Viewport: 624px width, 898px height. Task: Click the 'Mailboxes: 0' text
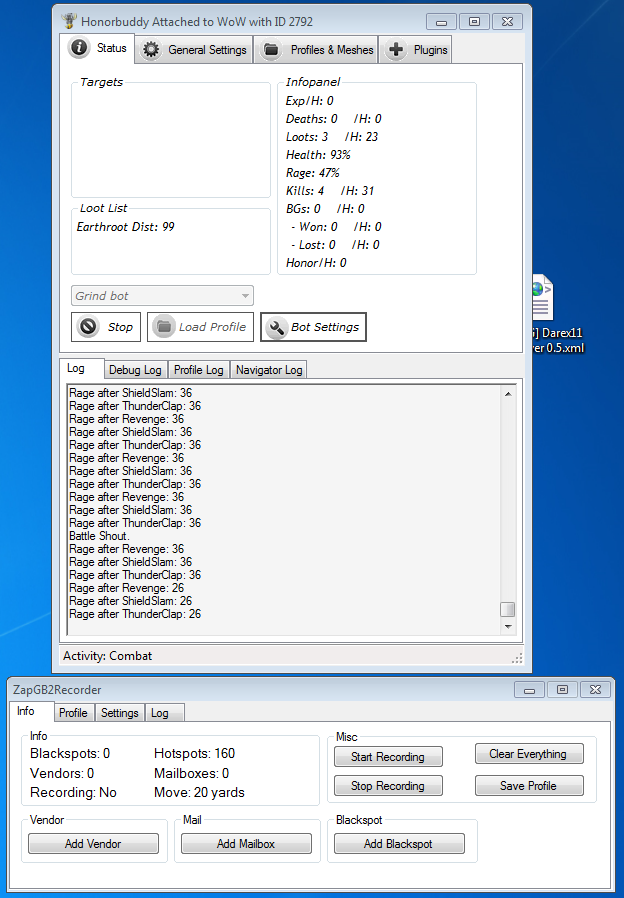pos(192,773)
